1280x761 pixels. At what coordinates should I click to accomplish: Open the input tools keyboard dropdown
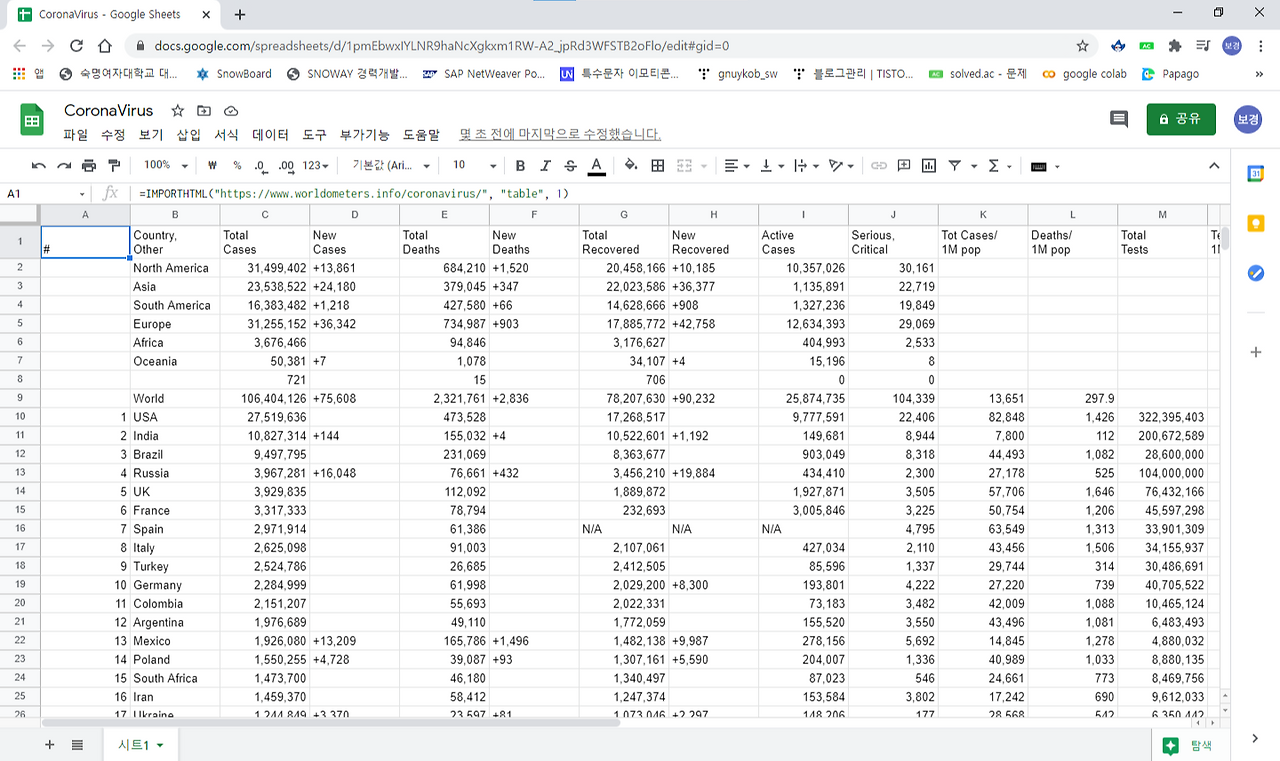click(1044, 166)
